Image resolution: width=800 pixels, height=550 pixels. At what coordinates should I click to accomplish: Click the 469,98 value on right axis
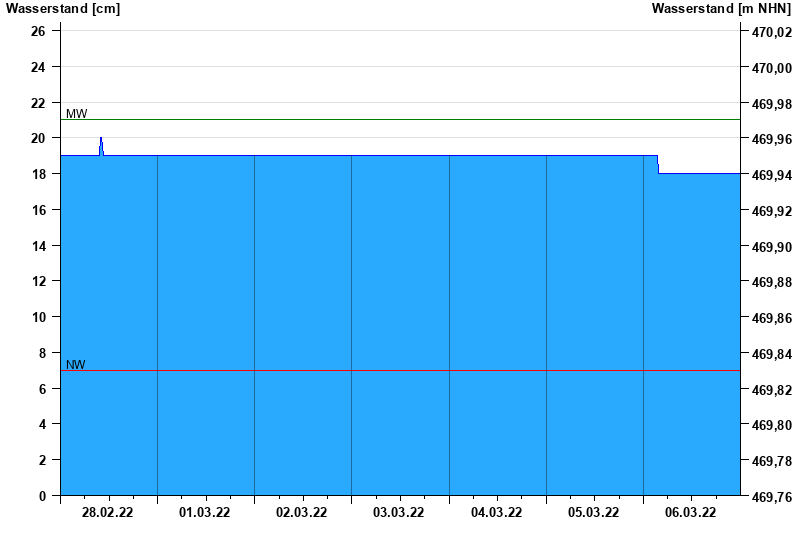tap(772, 104)
